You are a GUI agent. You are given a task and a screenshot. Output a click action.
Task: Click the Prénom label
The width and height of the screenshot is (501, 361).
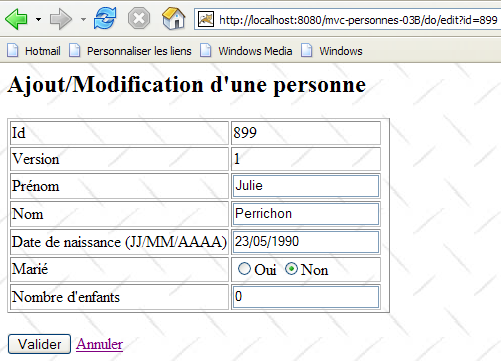[36, 186]
